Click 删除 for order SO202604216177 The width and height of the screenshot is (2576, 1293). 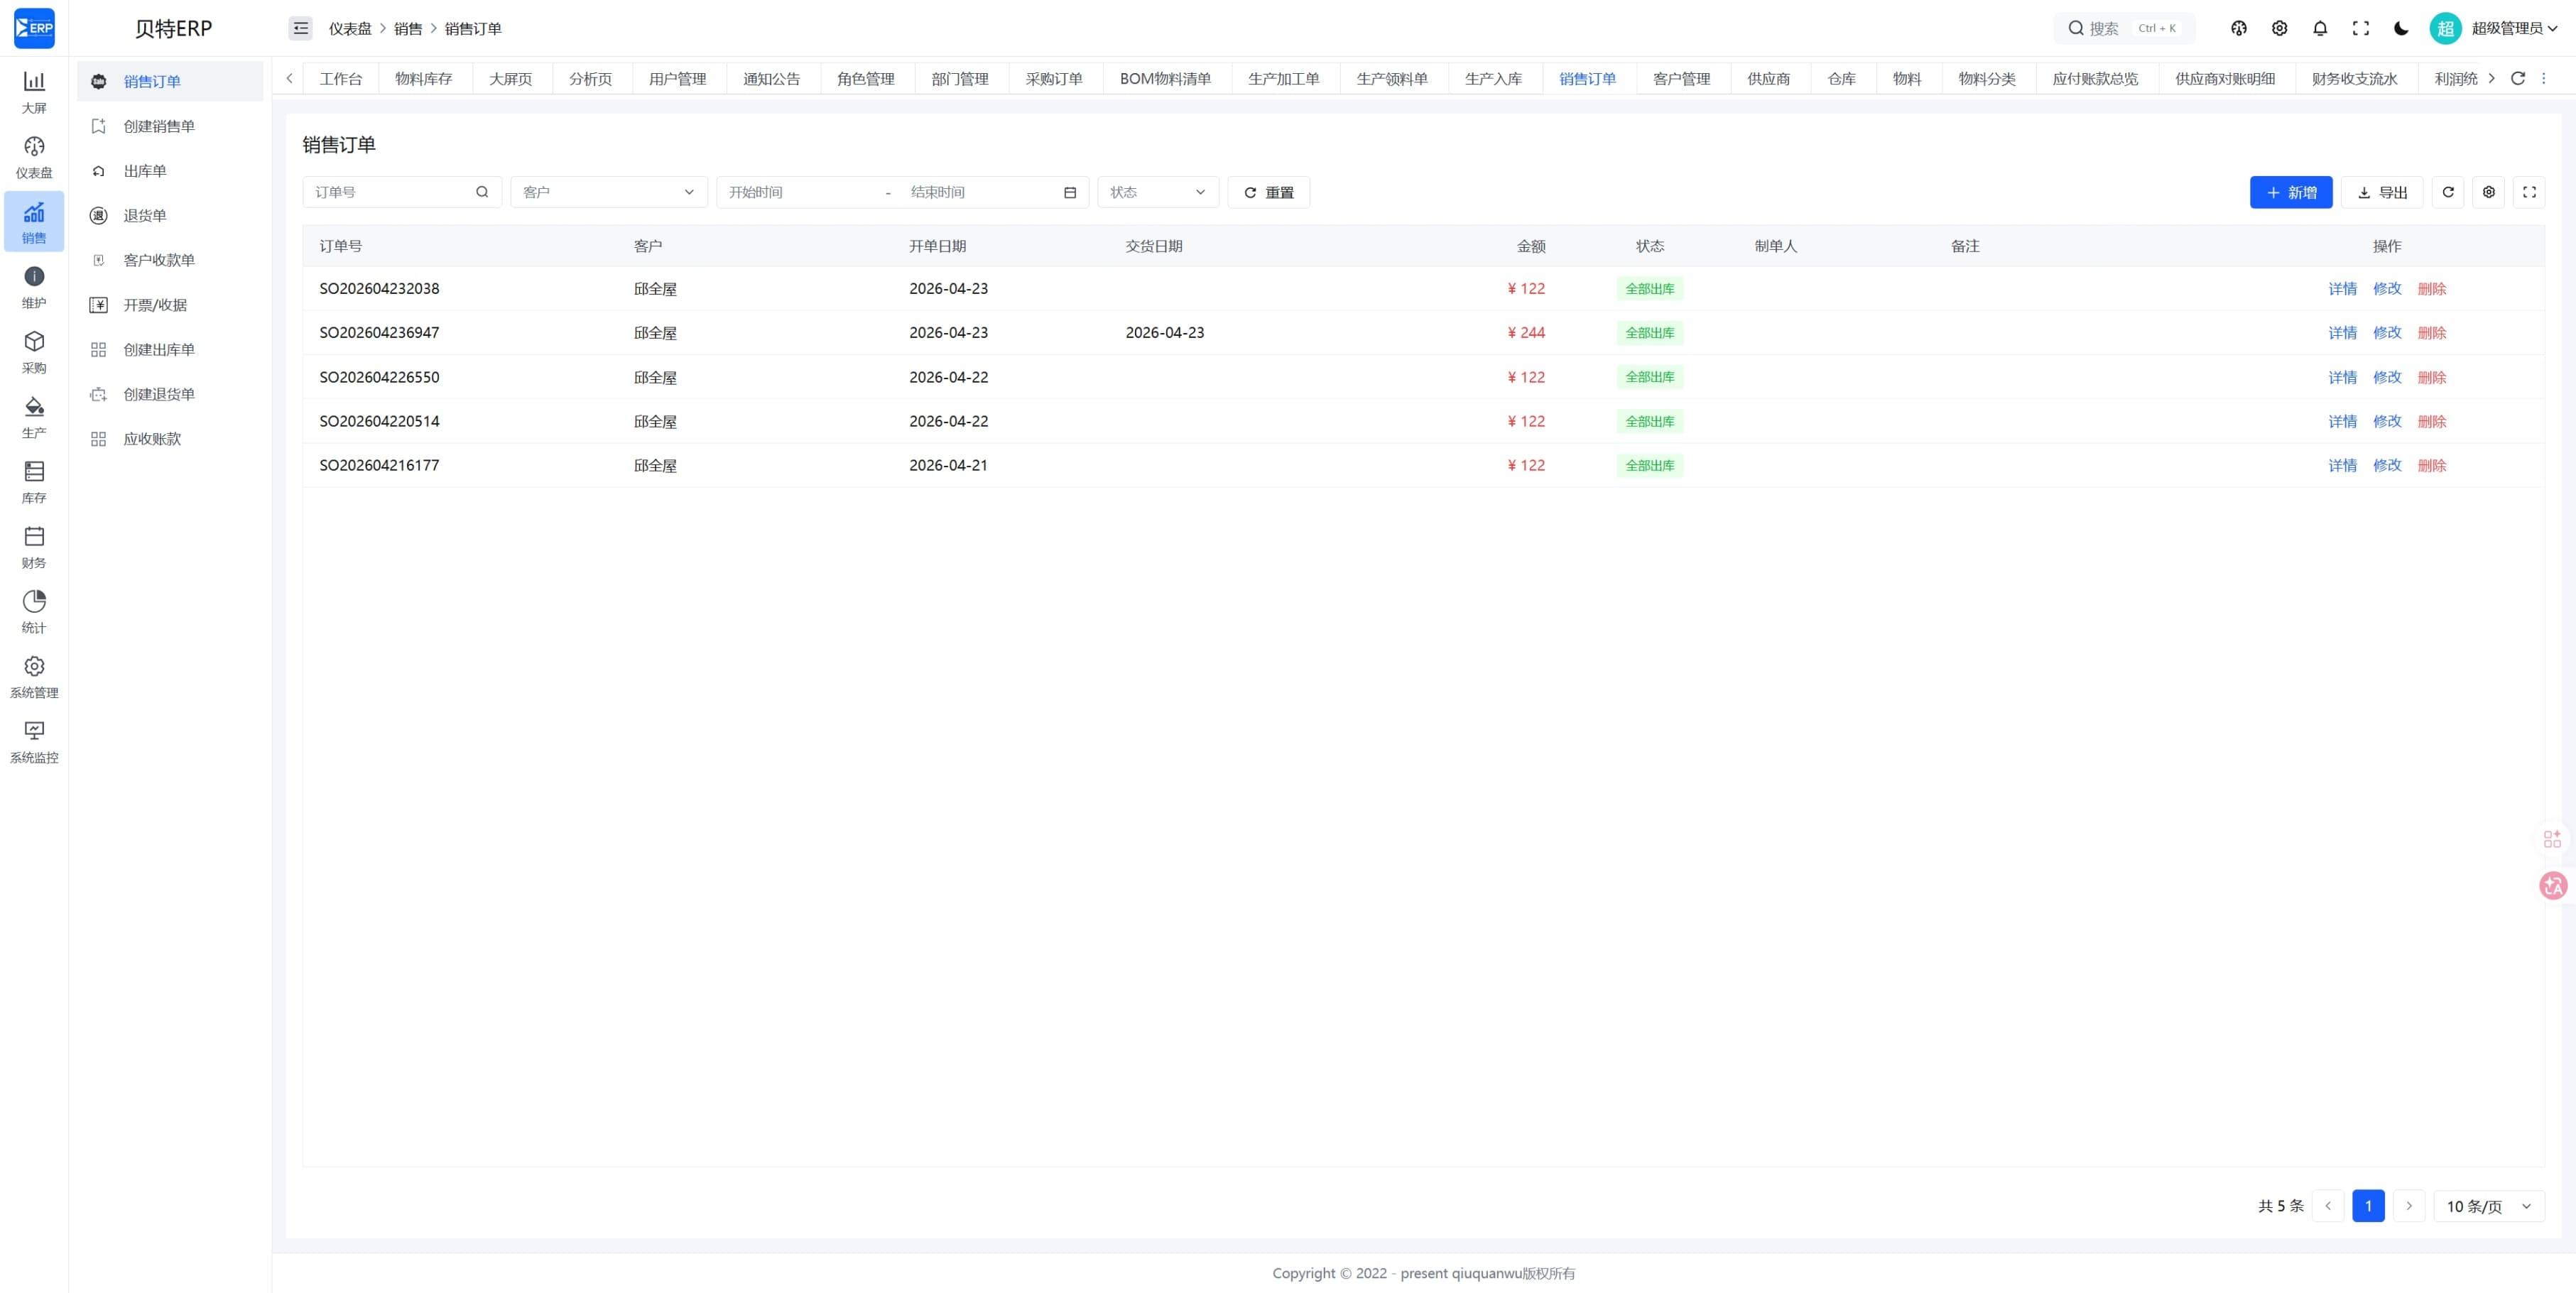[2432, 466]
